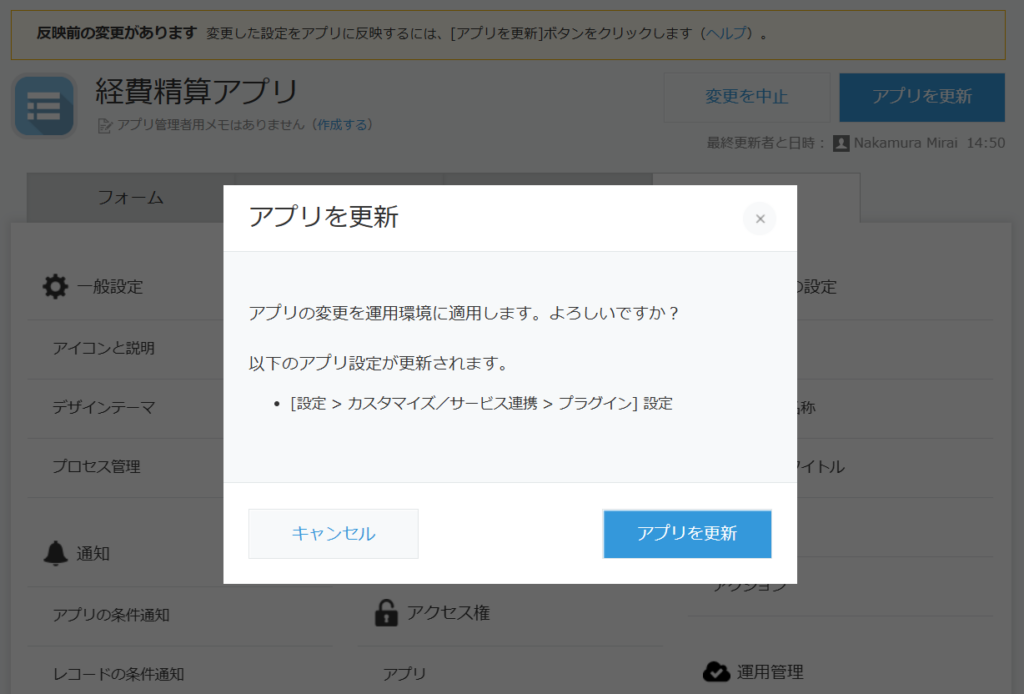Select アプリの条件通知 under 通知
The width and height of the screenshot is (1024, 694).
111,615
